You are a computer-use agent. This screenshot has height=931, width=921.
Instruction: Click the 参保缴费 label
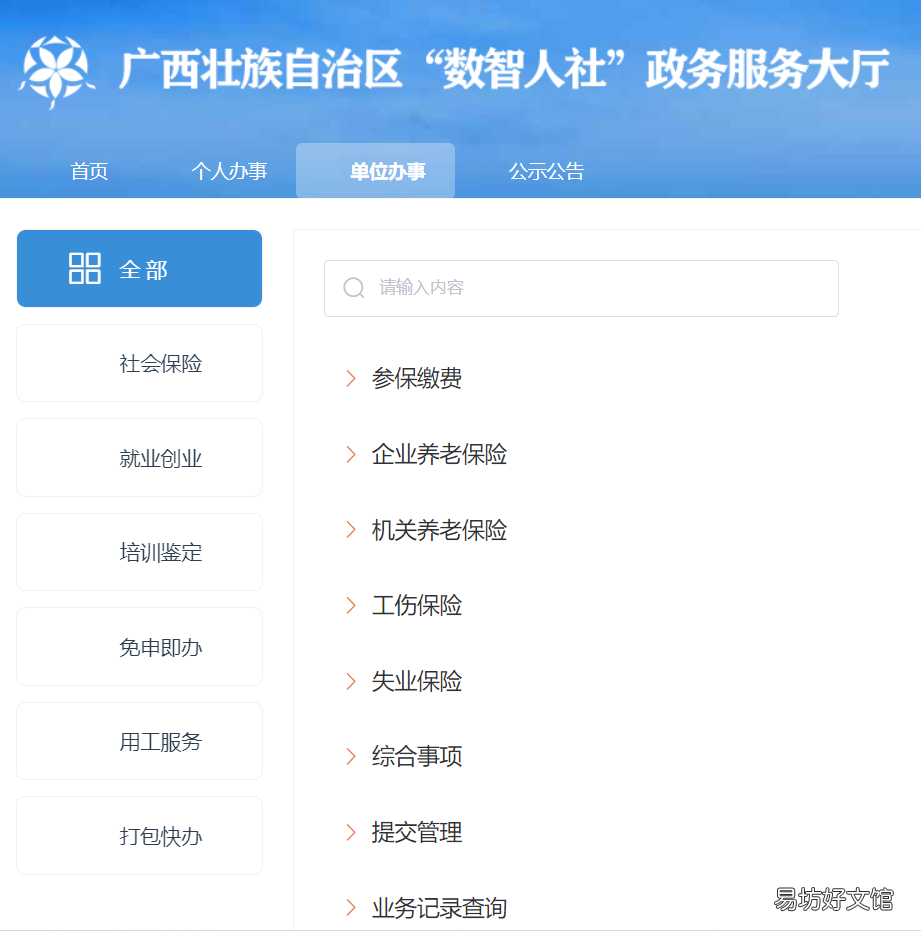click(x=417, y=379)
